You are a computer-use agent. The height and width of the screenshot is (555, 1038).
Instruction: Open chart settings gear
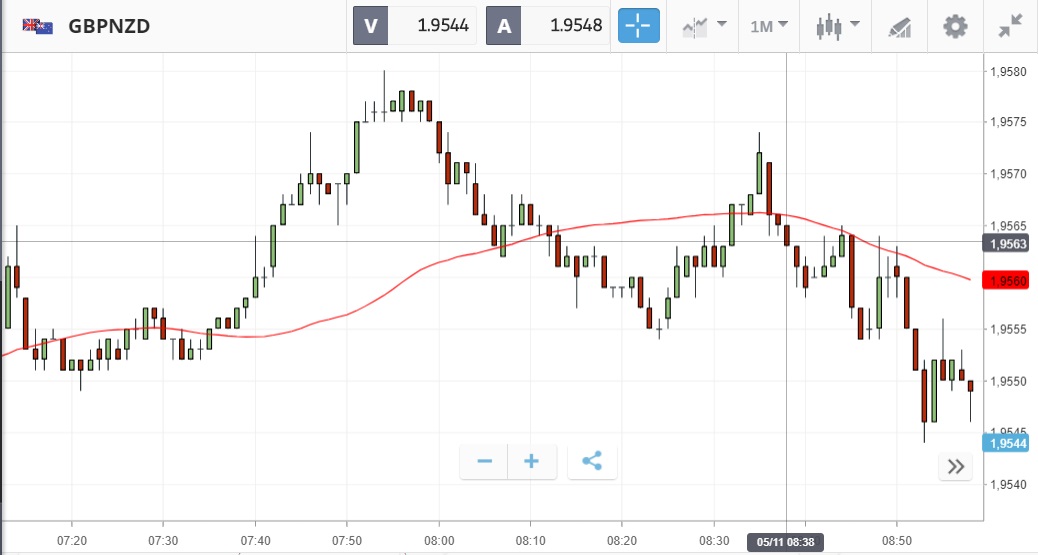(956, 26)
